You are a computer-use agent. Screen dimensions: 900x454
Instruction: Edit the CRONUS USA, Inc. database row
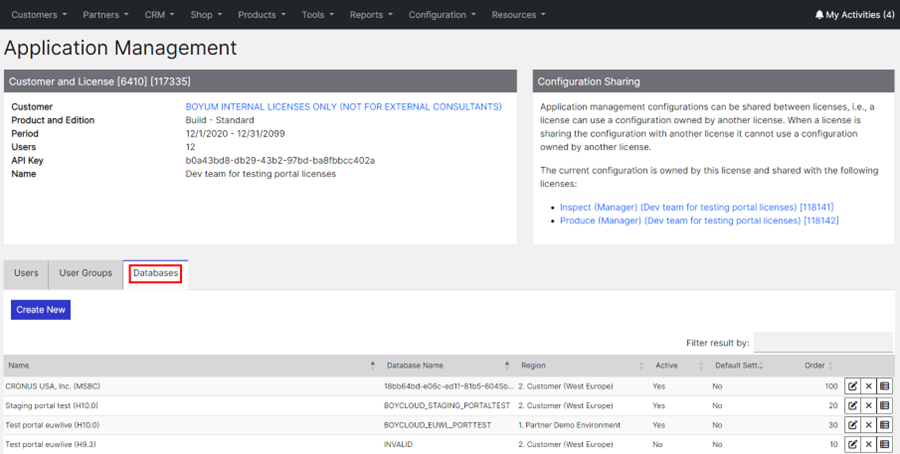(852, 386)
